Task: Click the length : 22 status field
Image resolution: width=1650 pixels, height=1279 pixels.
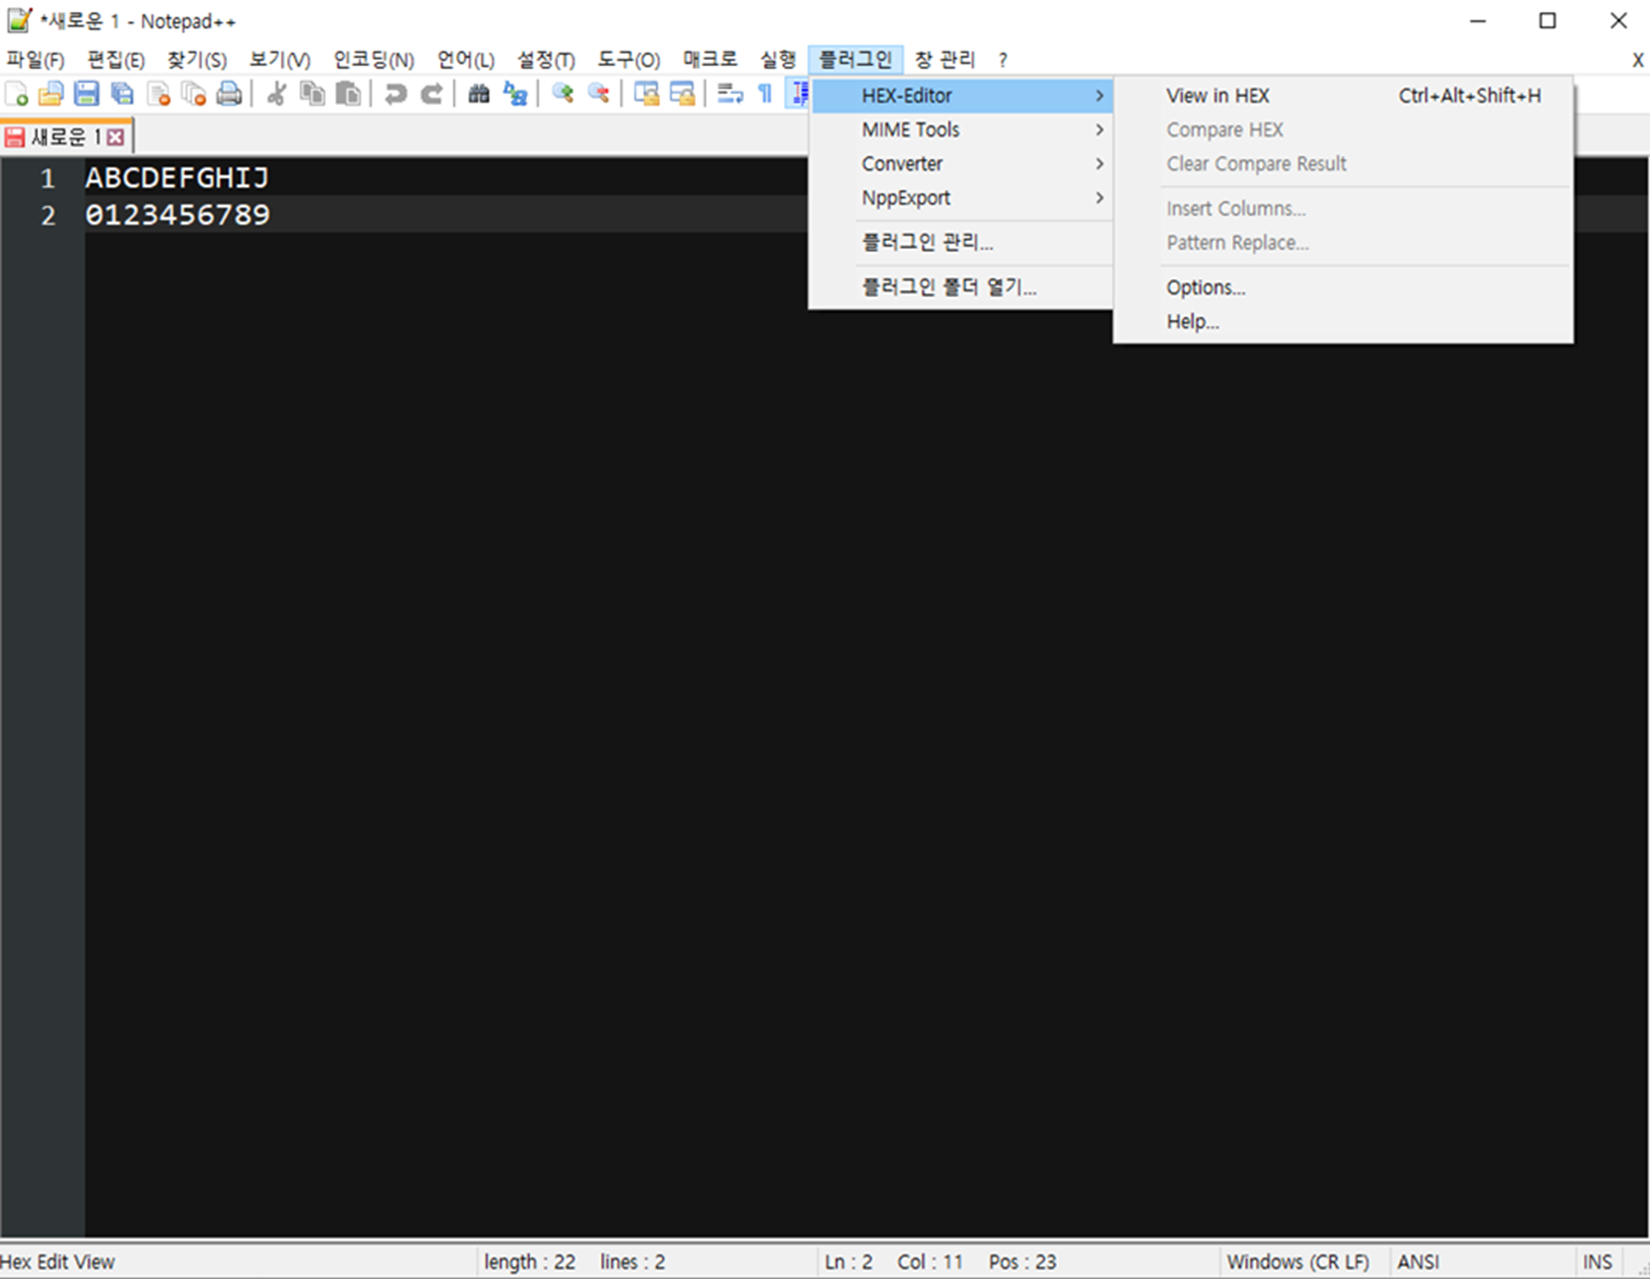Action: [x=530, y=1262]
